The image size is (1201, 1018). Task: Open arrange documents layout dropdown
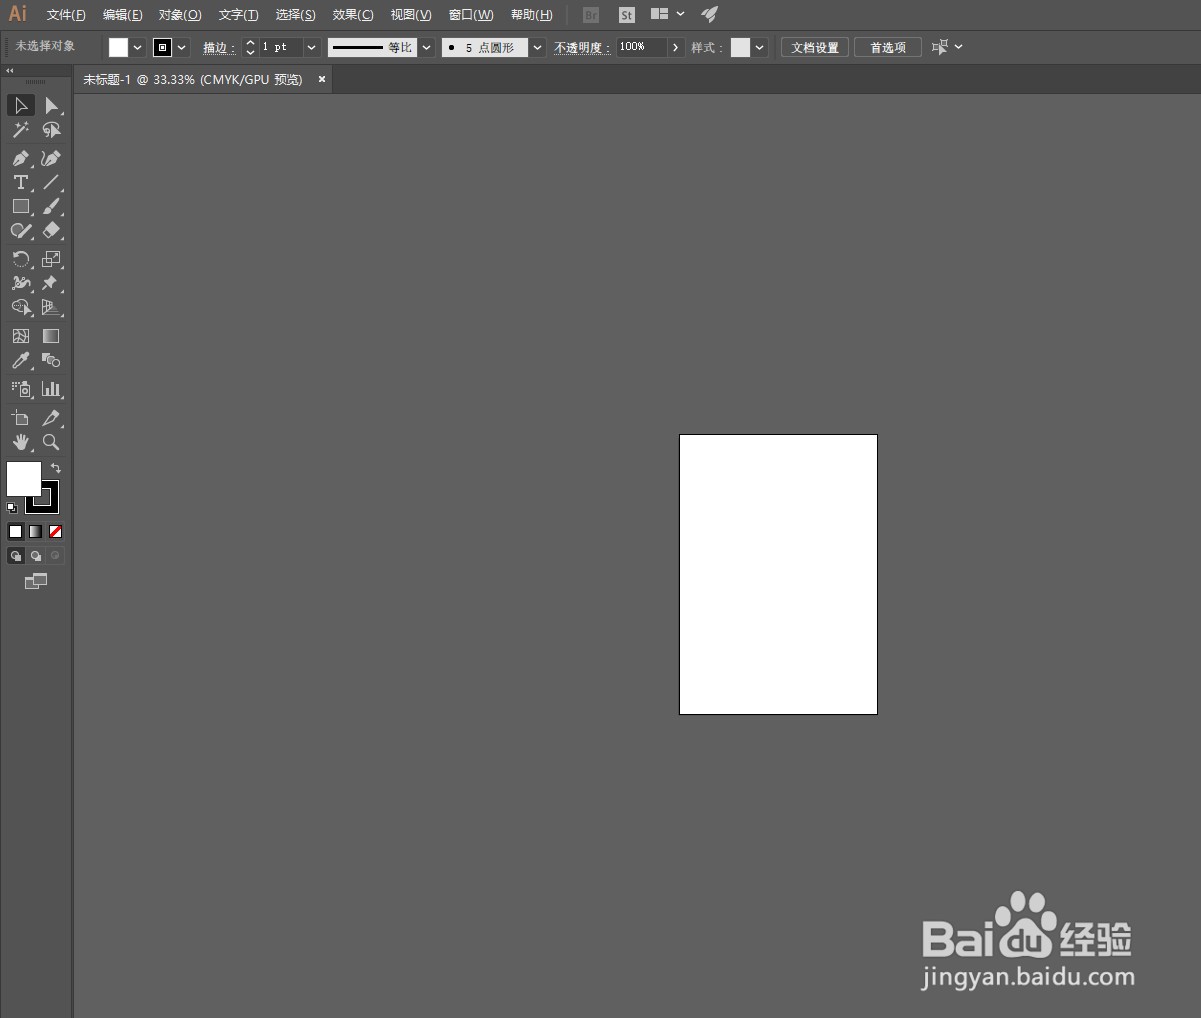(x=668, y=14)
